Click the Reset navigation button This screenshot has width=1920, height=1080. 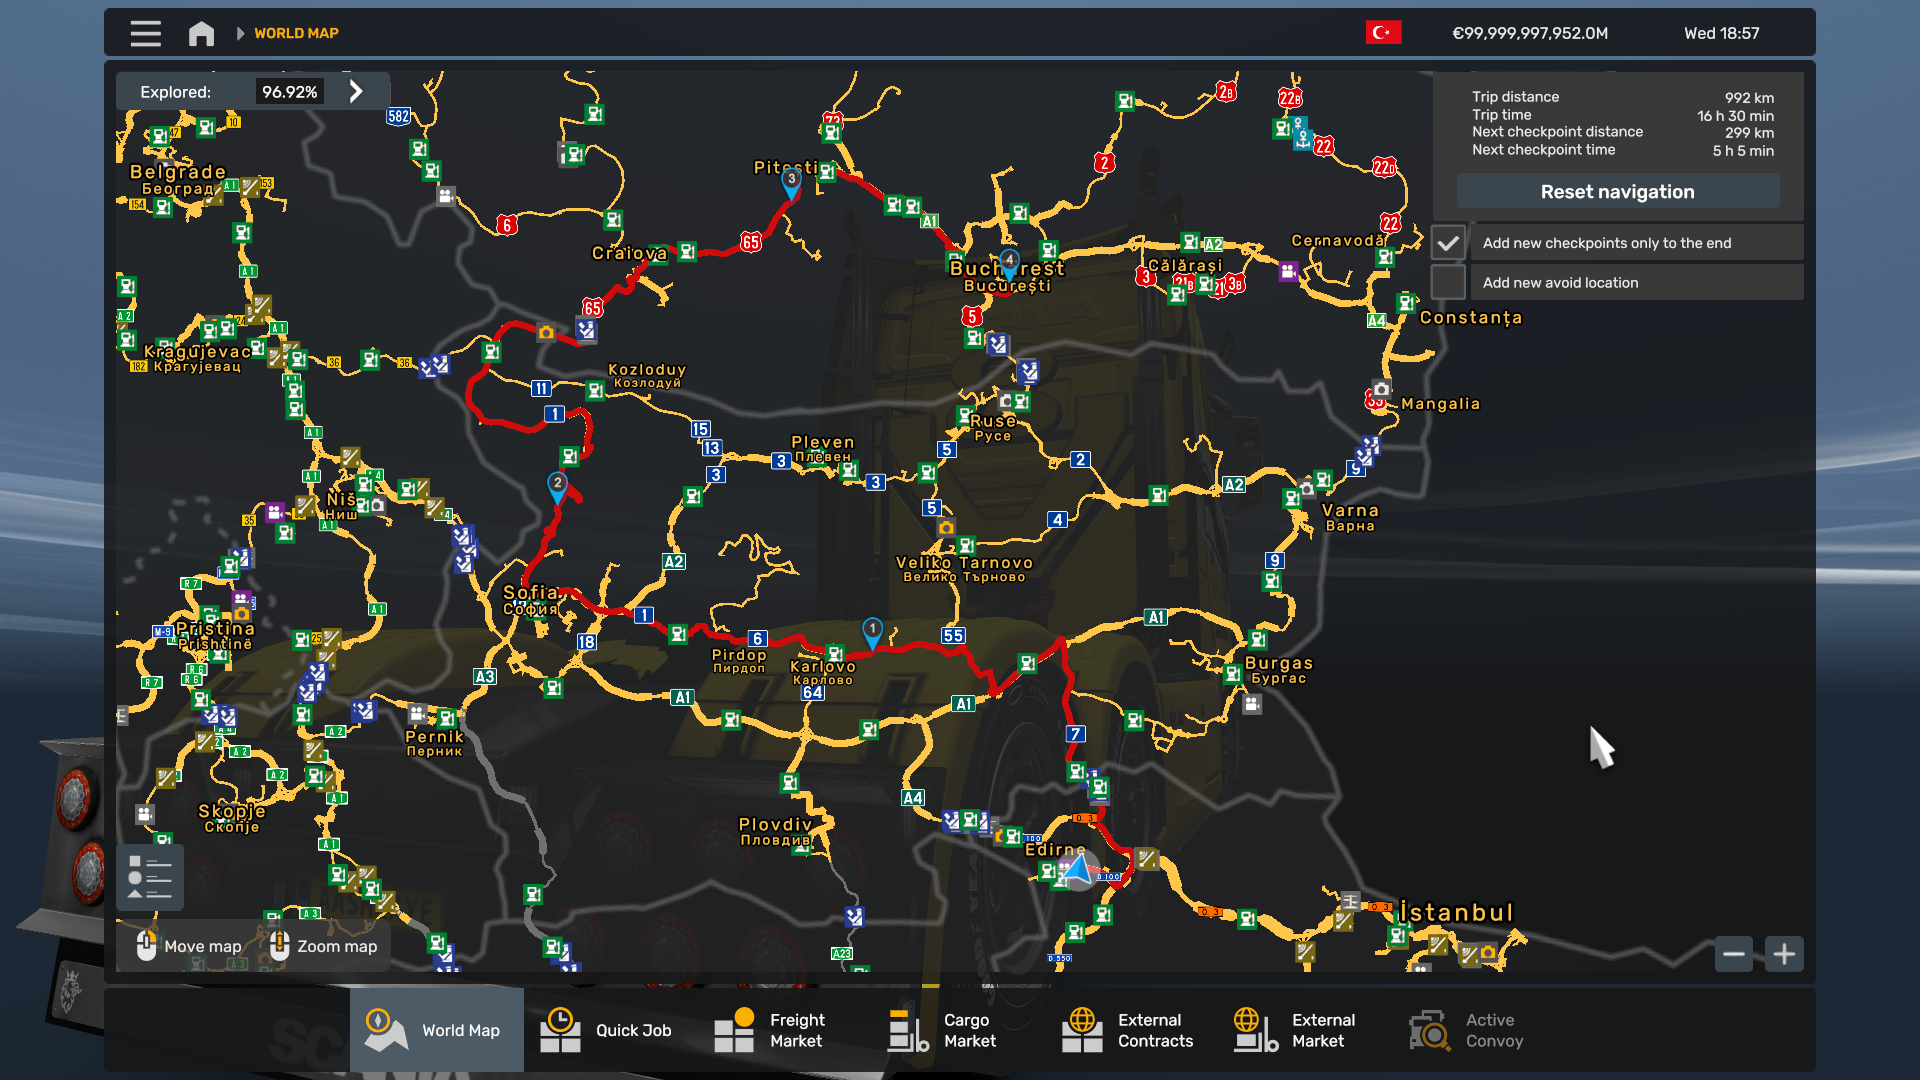[x=1617, y=191]
